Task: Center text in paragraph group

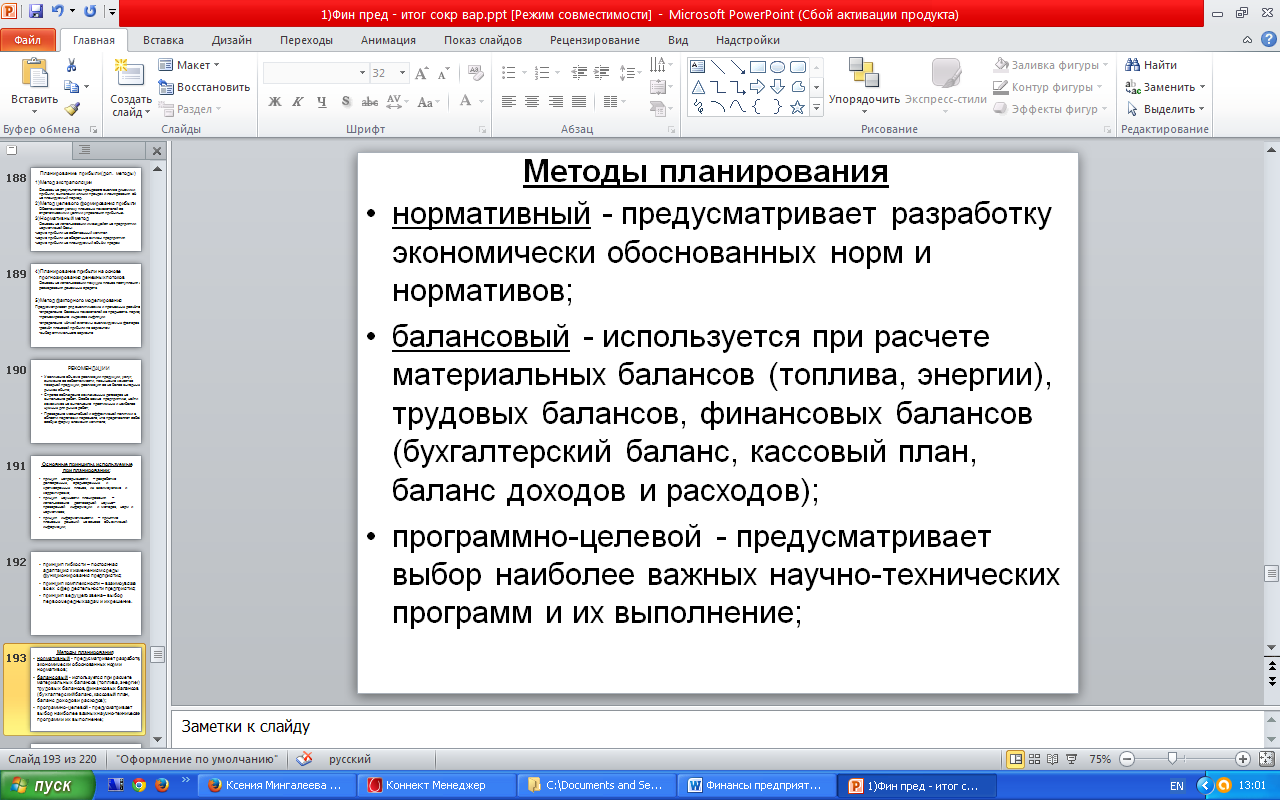Action: [532, 102]
